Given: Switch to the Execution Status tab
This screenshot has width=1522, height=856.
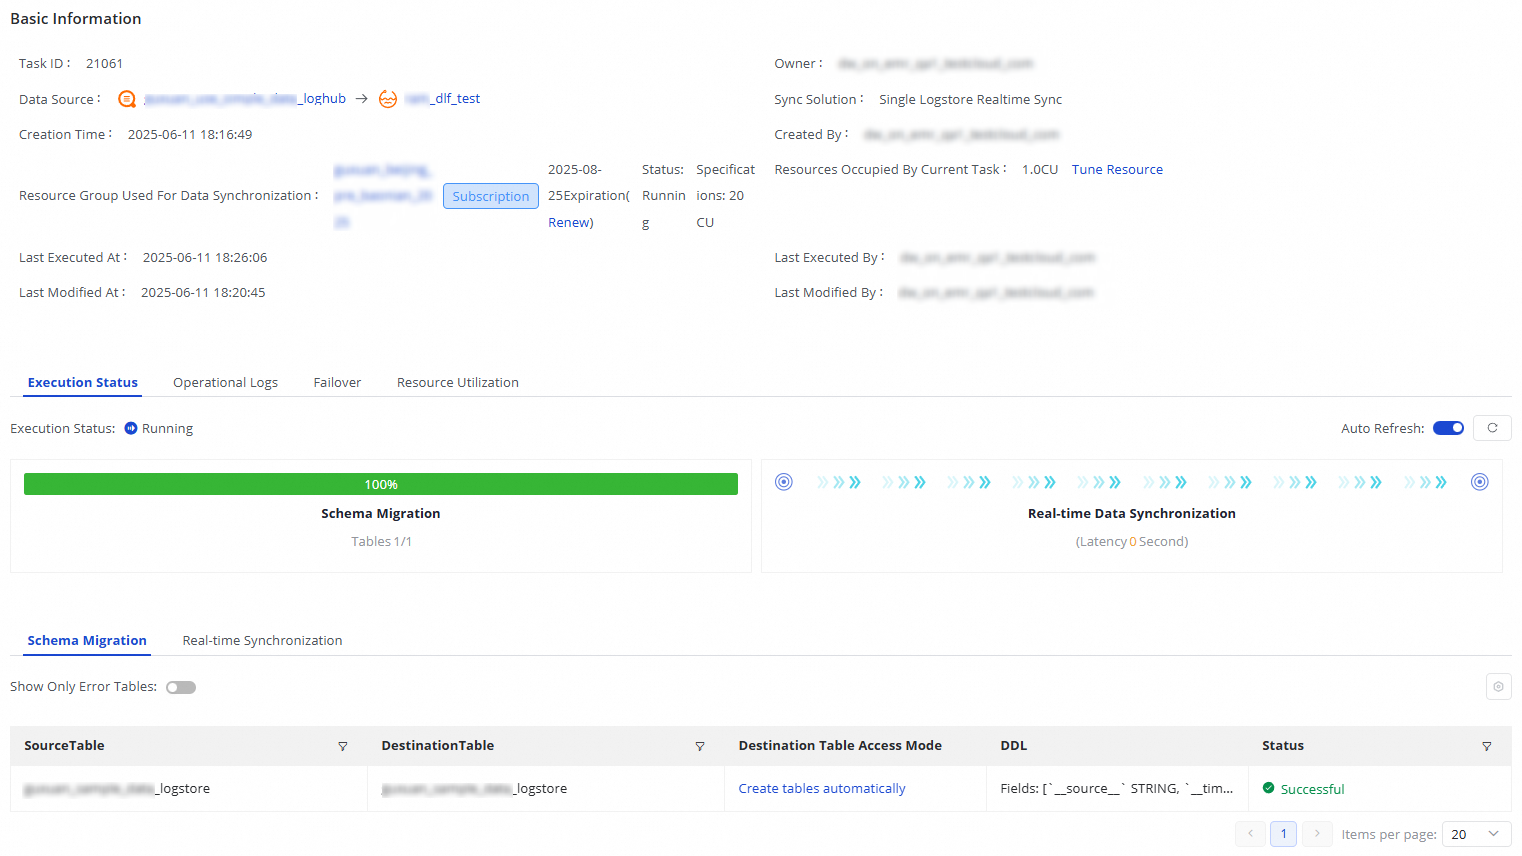Looking at the screenshot, I should pos(83,382).
